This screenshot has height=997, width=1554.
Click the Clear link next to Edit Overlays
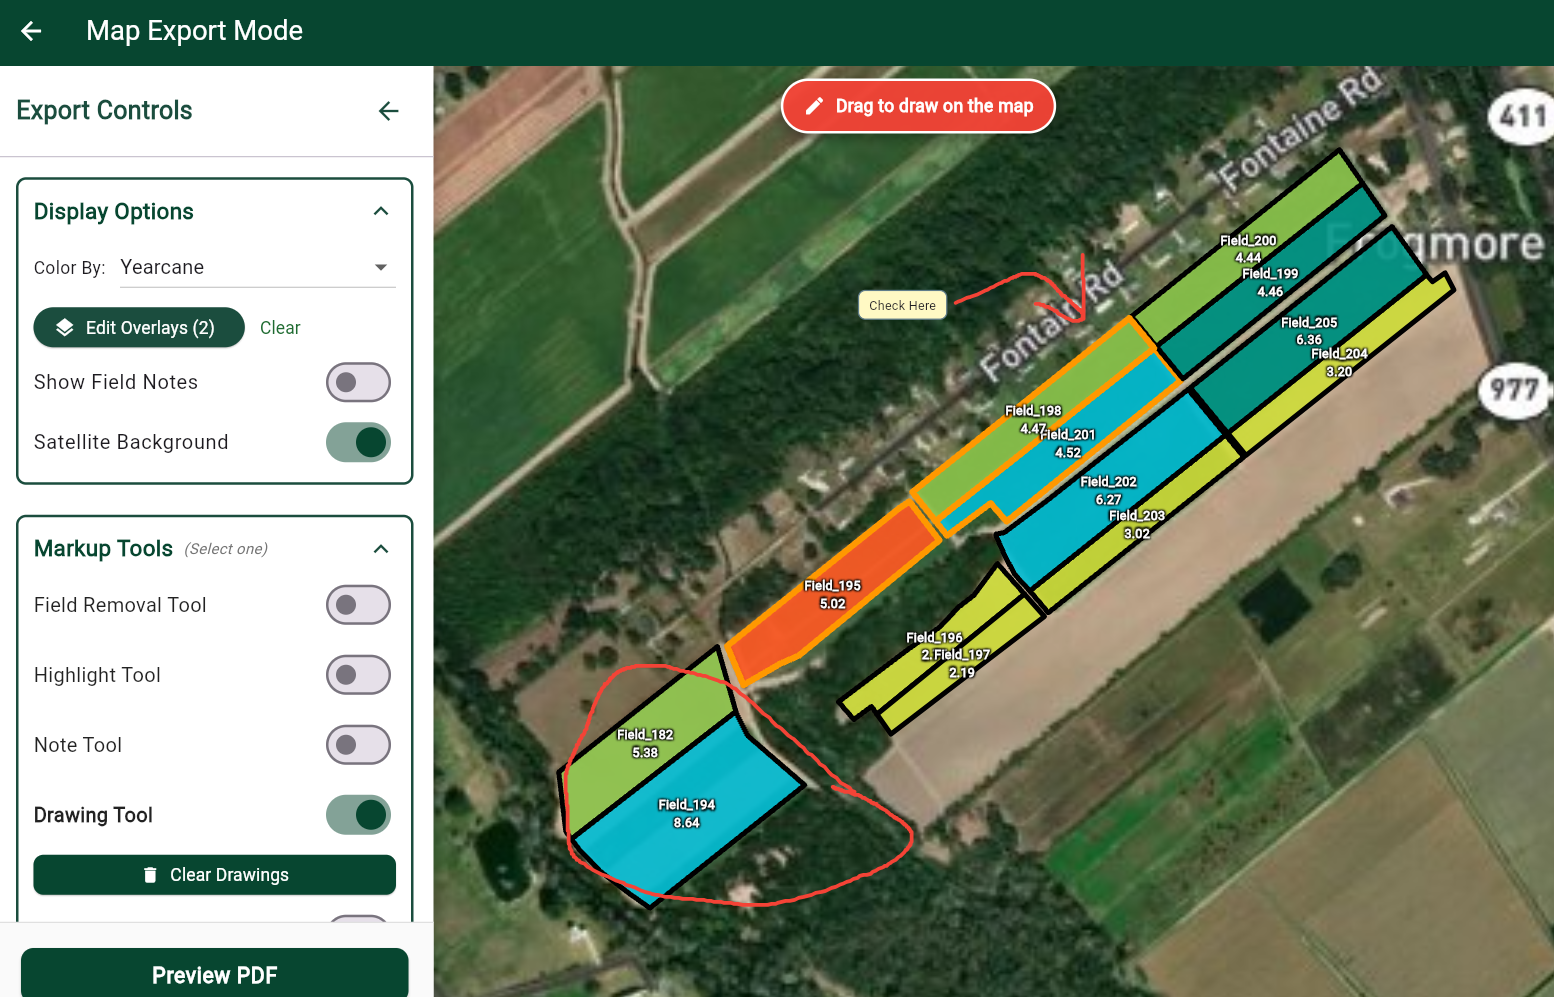coord(280,327)
